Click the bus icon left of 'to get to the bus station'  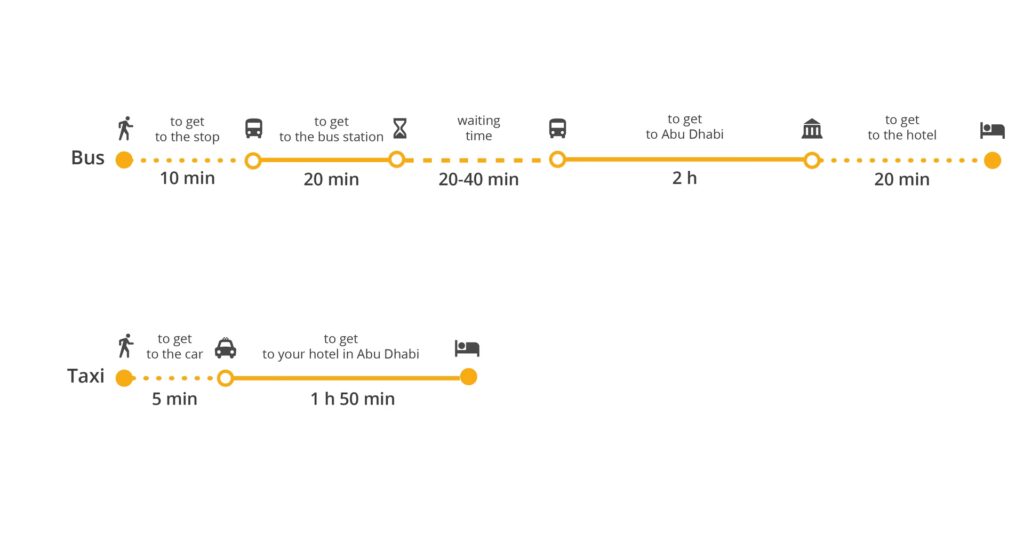(x=254, y=129)
